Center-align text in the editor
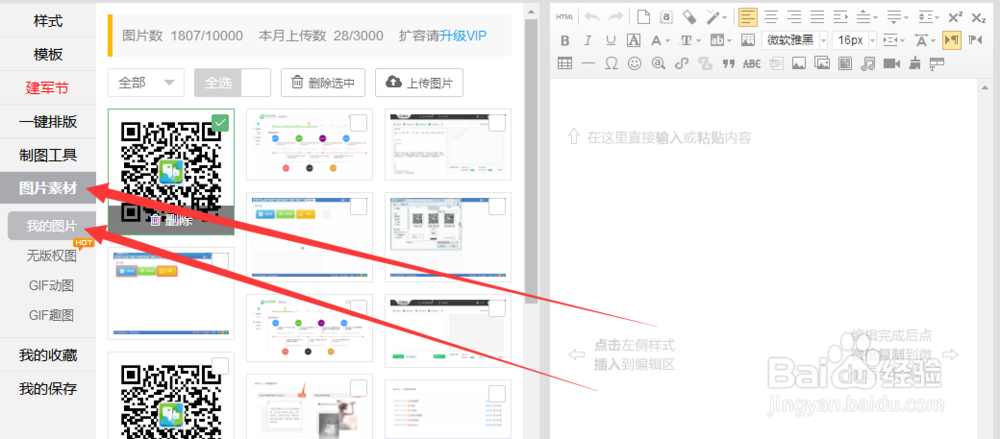The height and width of the screenshot is (439, 1000). click(x=771, y=17)
